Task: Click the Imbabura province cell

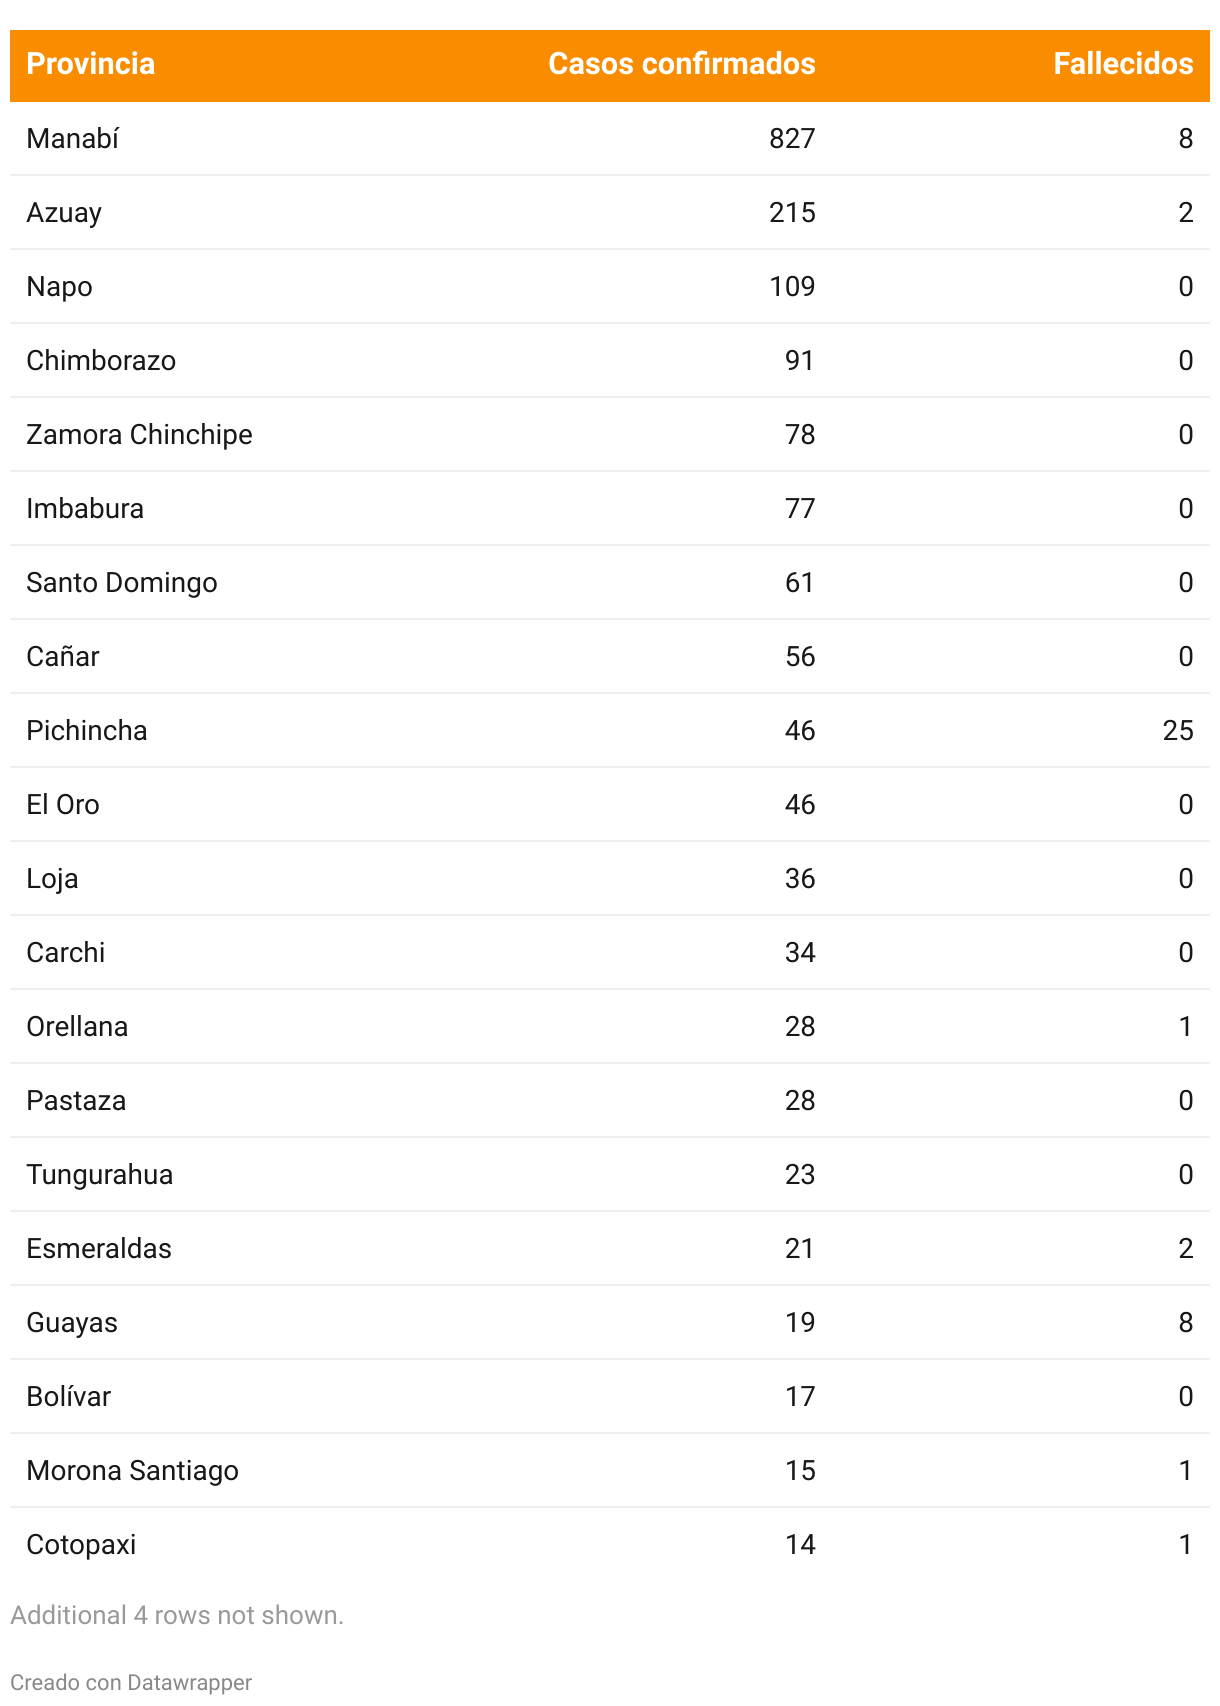Action: tap(85, 508)
